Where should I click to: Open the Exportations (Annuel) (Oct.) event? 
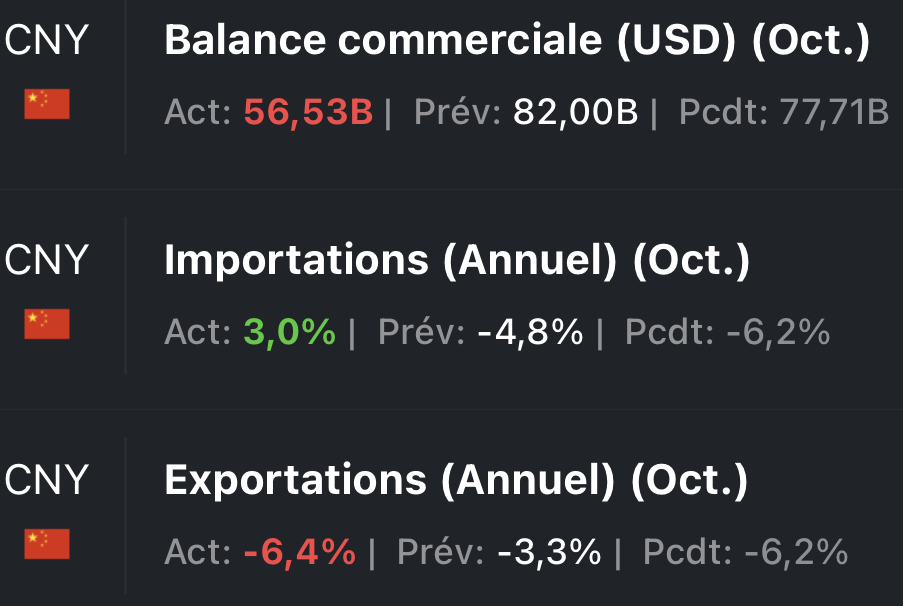coord(456,481)
